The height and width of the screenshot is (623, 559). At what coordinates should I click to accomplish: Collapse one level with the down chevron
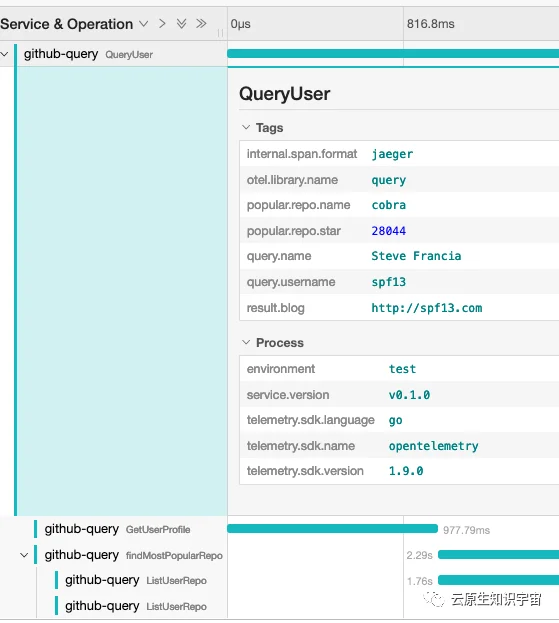(x=143, y=24)
